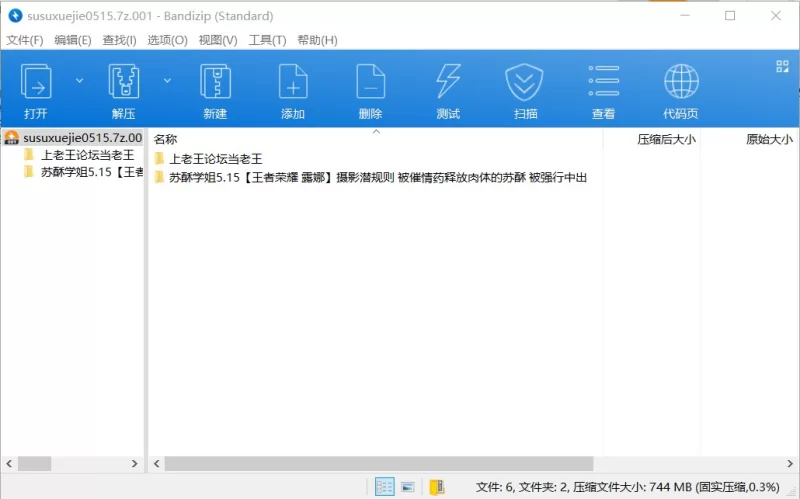Open the View (查看) list icon
Viewport: 800px width, 499px height.
(604, 81)
